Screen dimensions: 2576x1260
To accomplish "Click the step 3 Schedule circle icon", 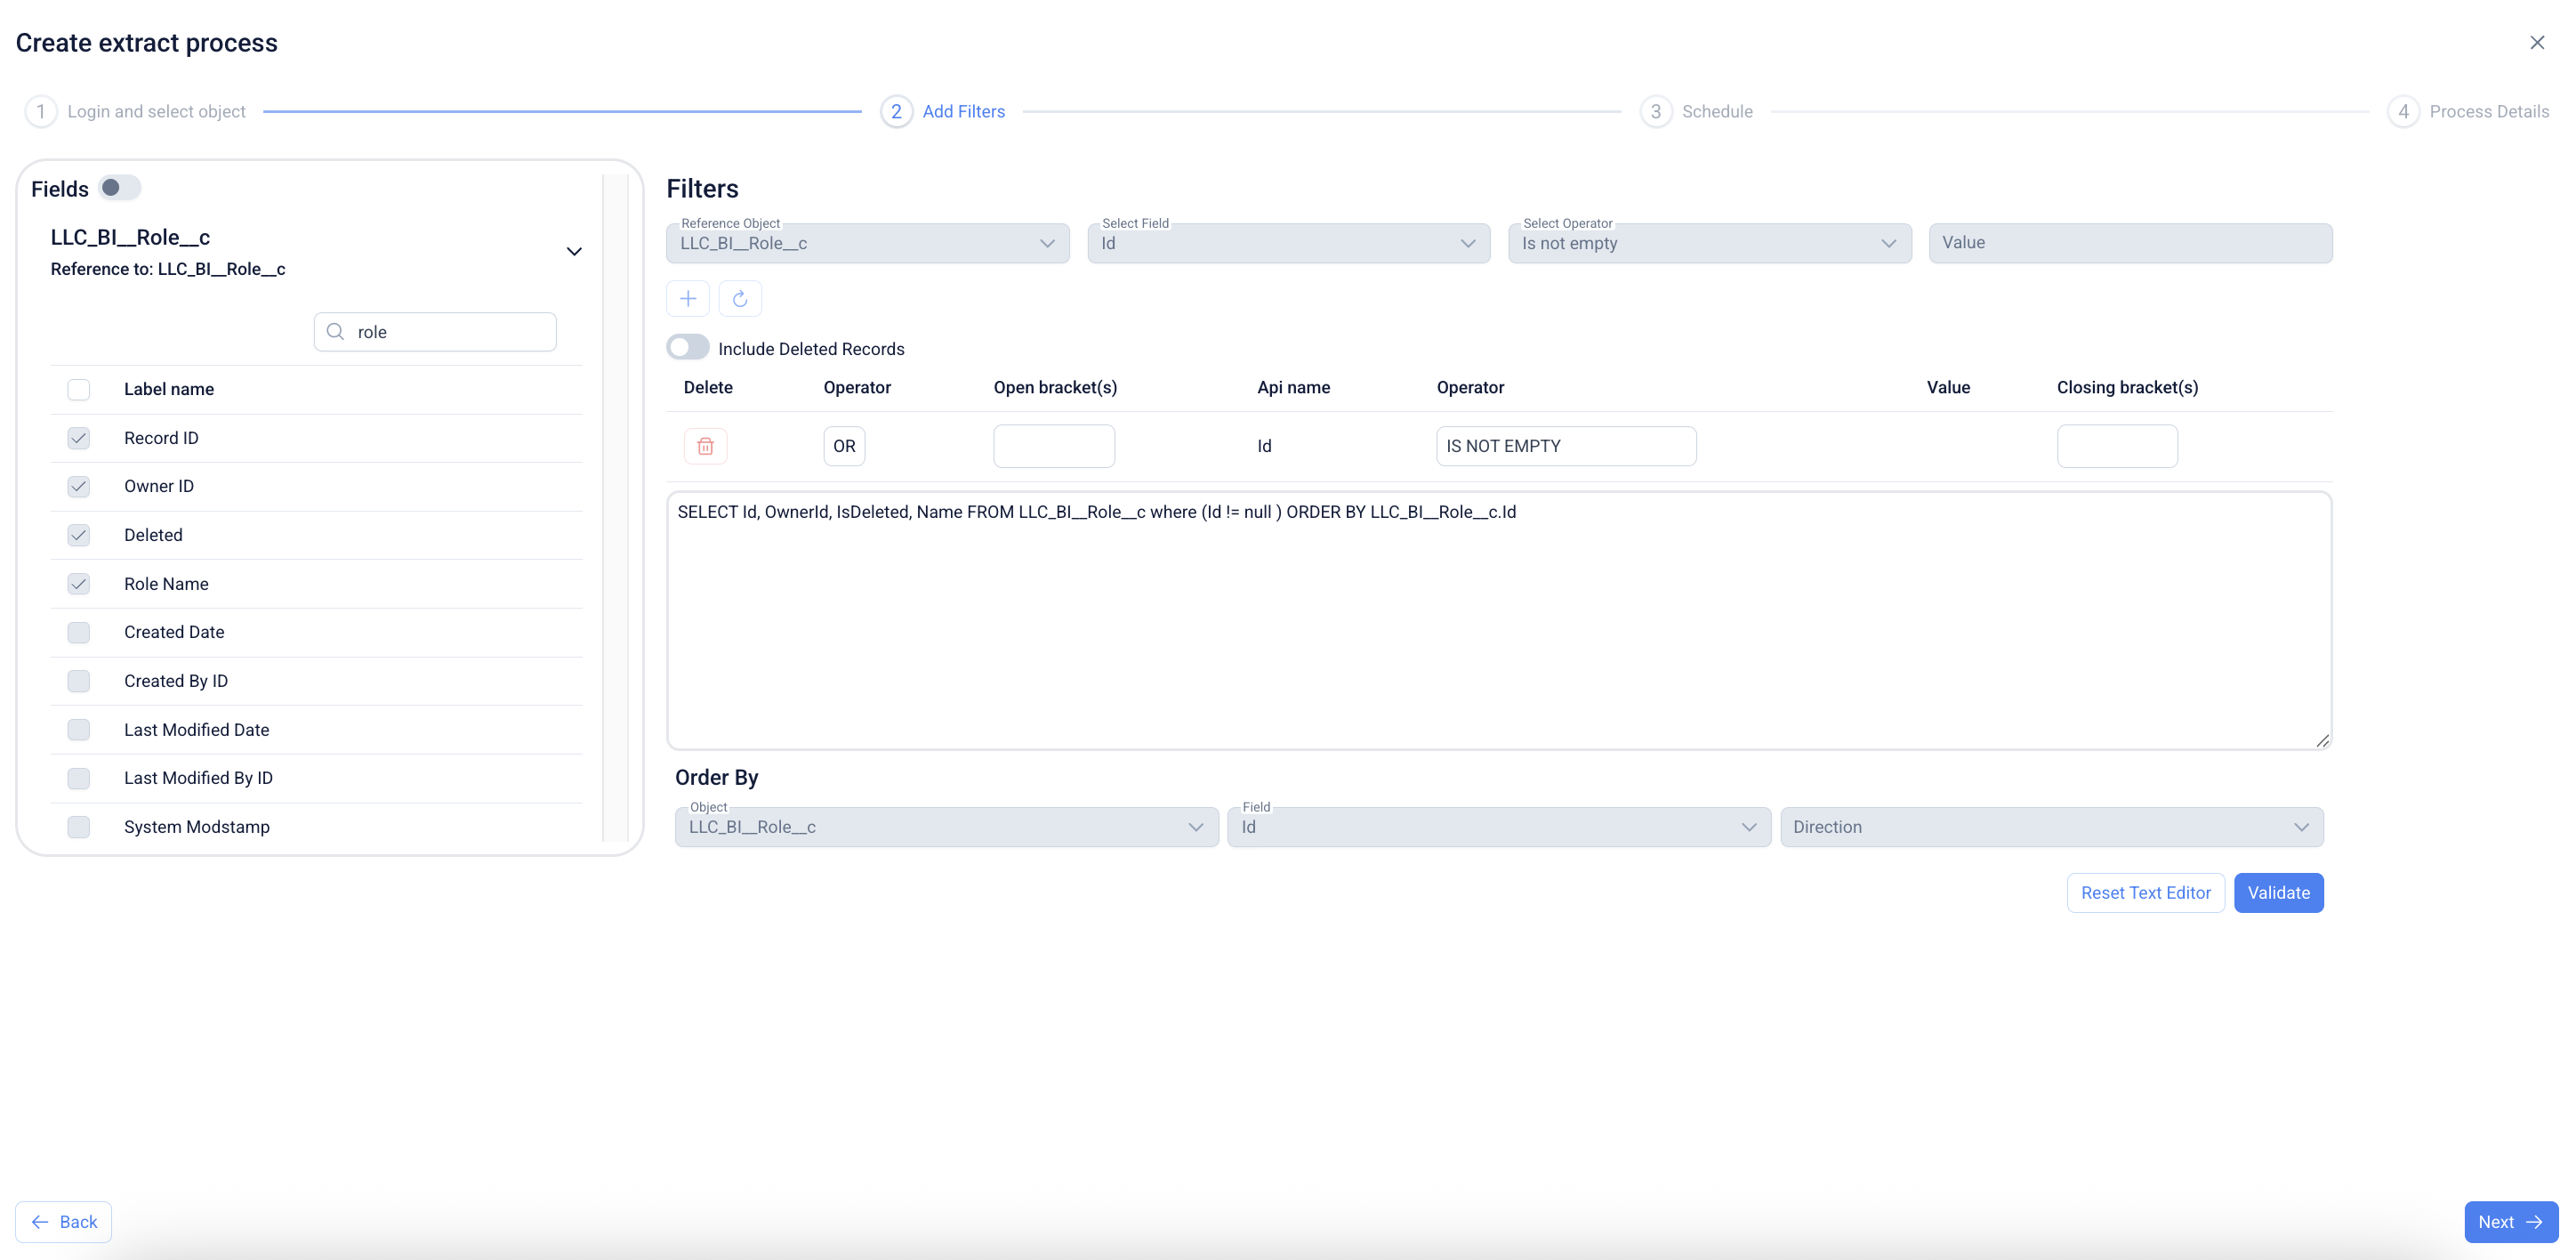I will coord(1655,111).
